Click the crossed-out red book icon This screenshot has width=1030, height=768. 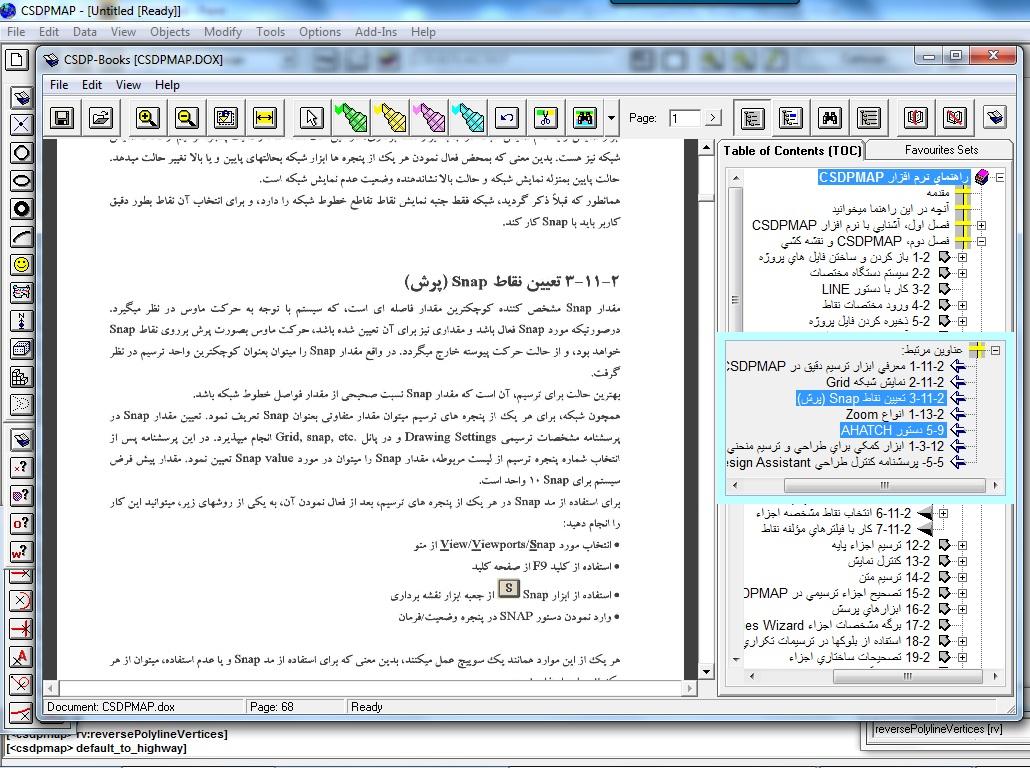pos(954,118)
